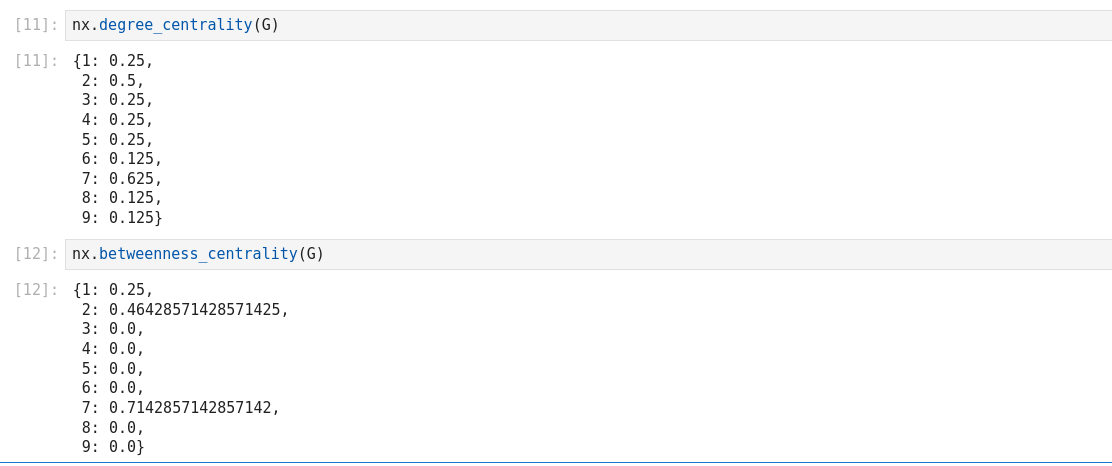1112x466 pixels.
Task: Click the final betweenness output line 9: 0.0}
Action: click(113, 447)
